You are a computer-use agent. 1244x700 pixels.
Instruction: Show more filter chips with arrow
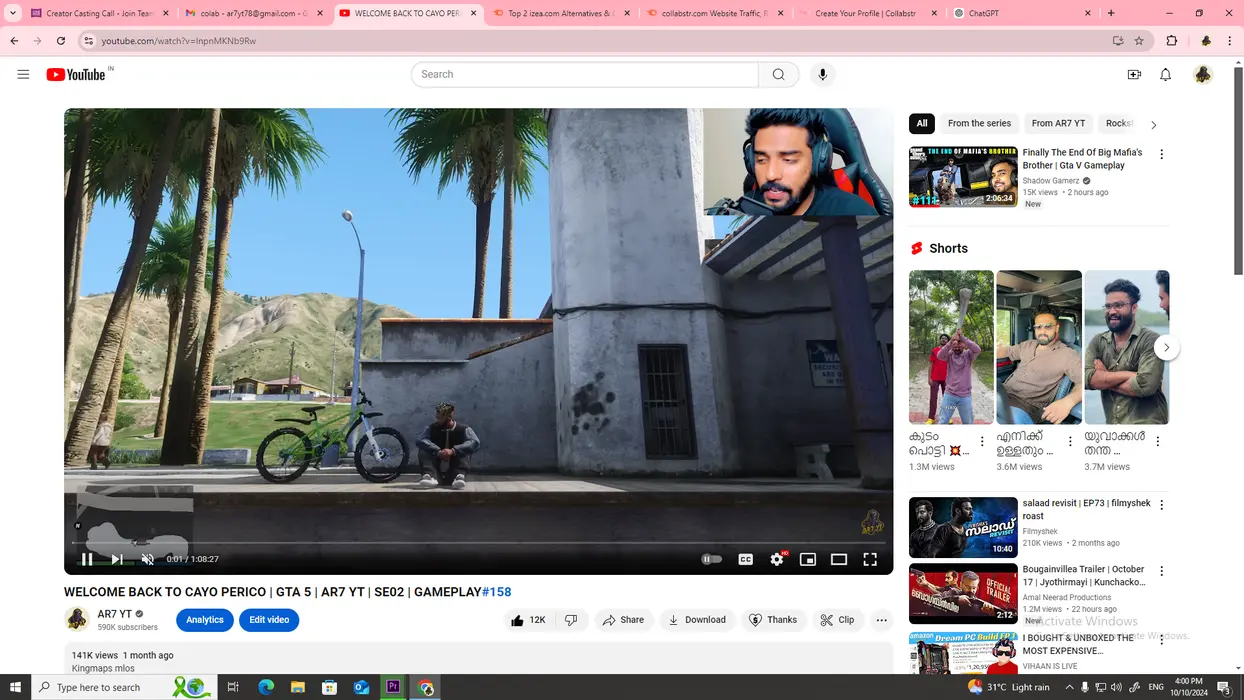tap(1153, 125)
